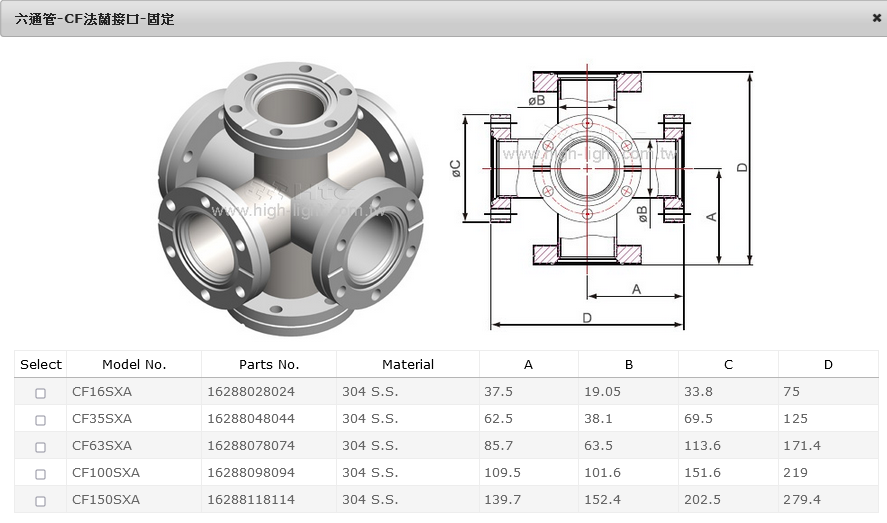Click column header A
The image size is (887, 523).
(528, 365)
